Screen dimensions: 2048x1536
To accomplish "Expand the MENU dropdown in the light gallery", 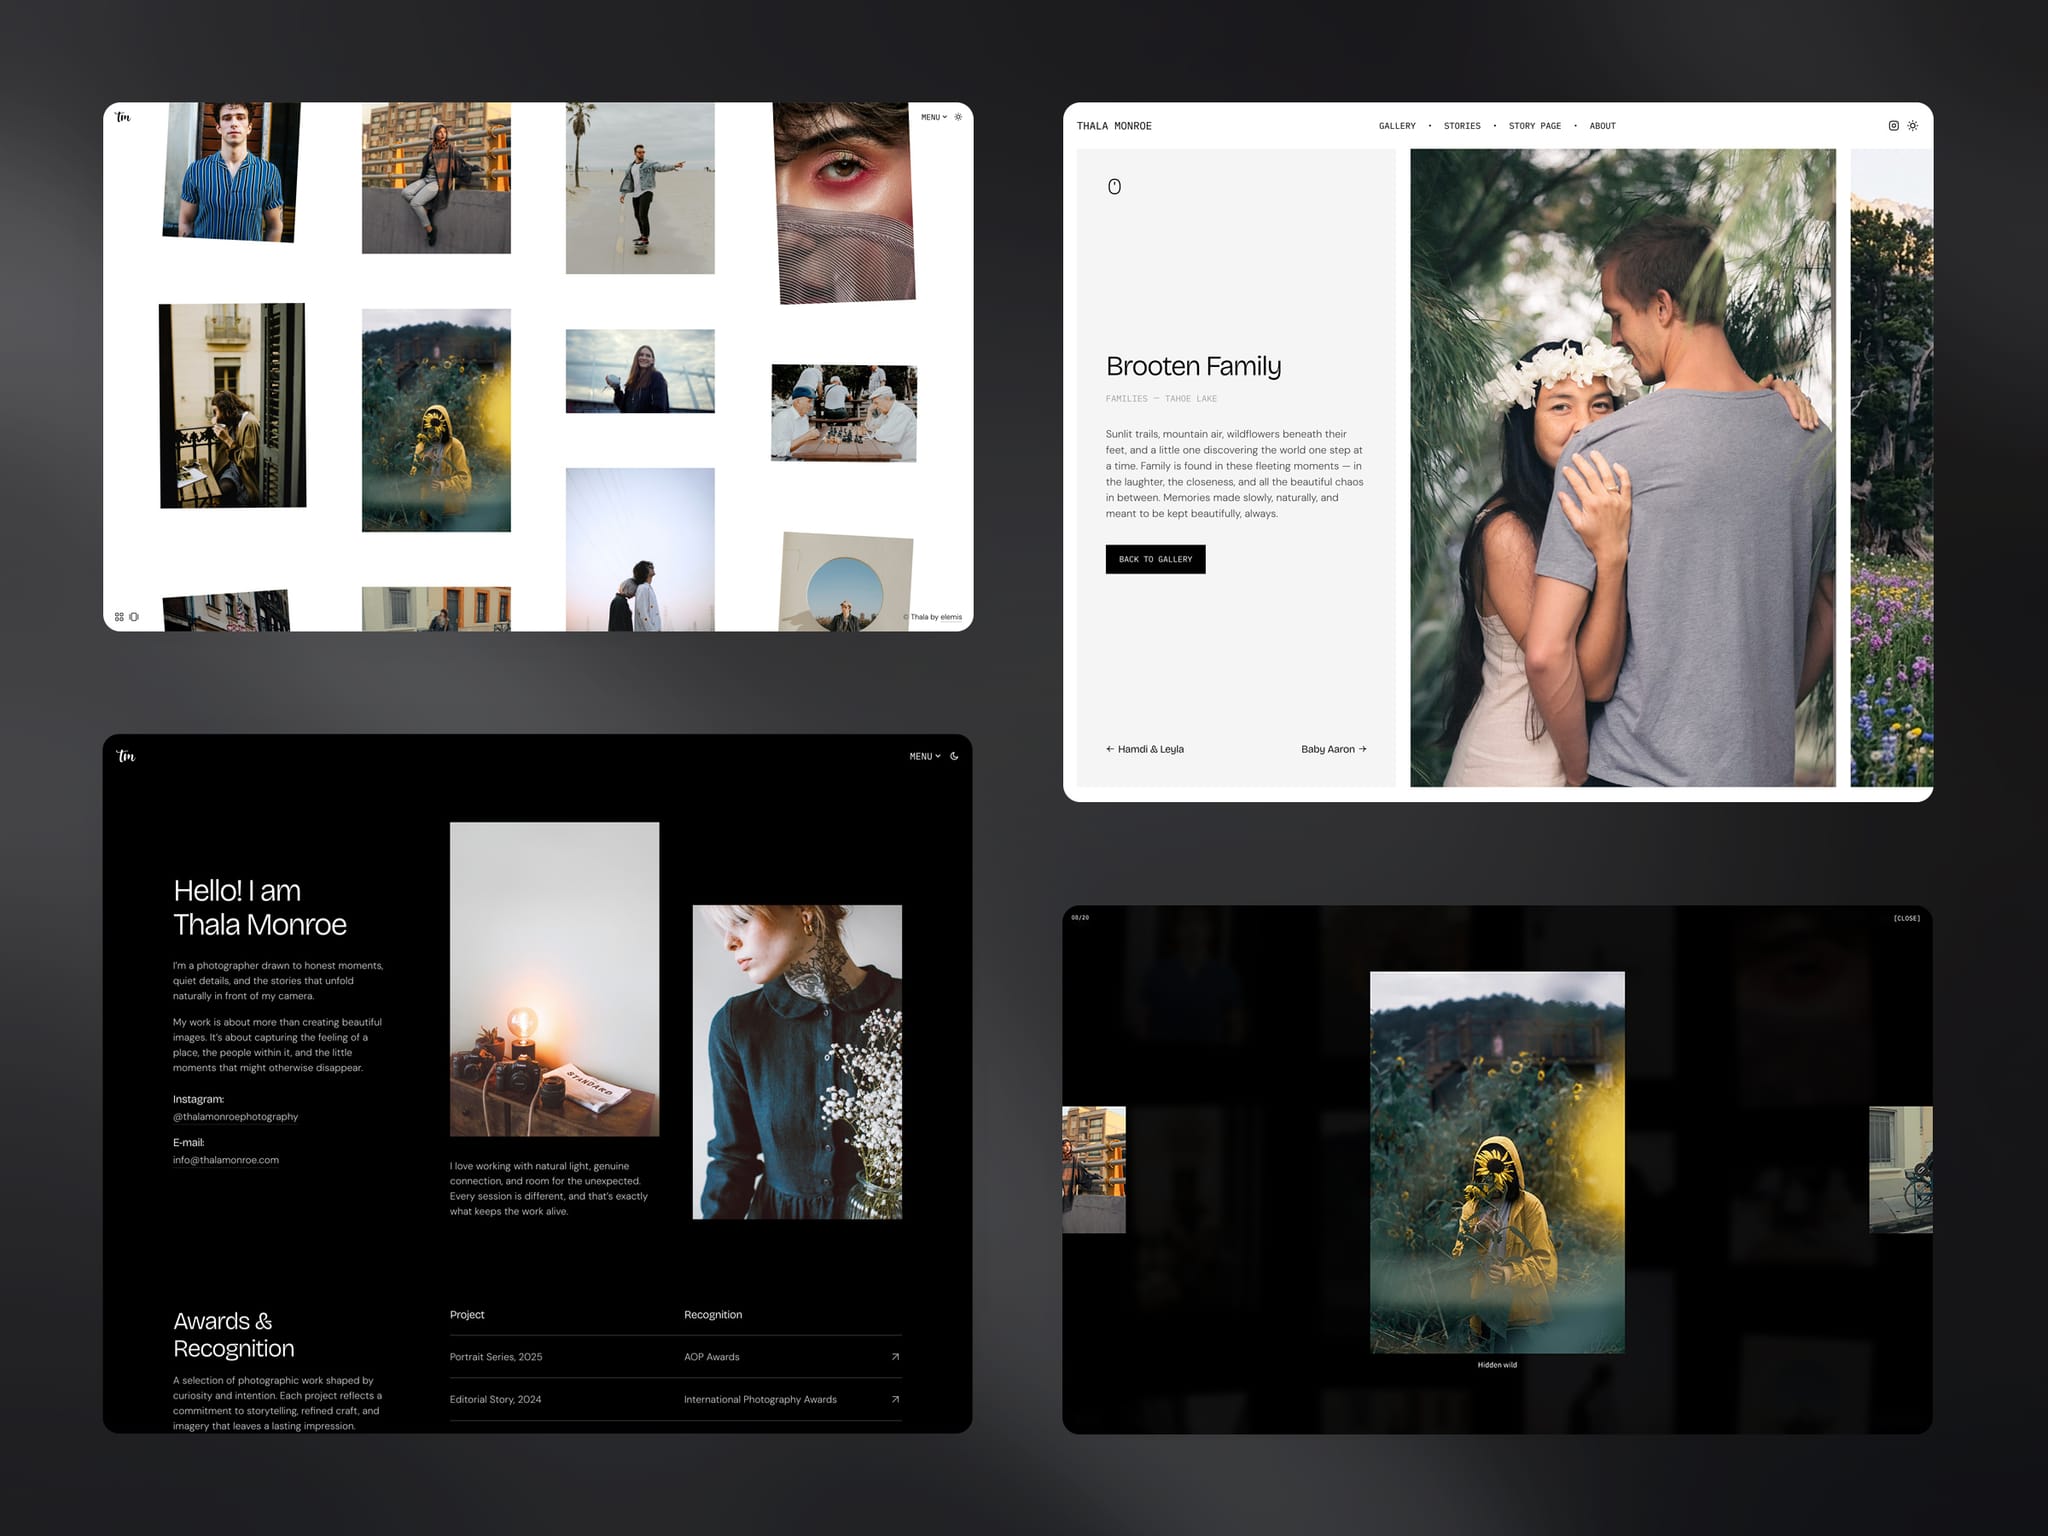I will point(934,117).
